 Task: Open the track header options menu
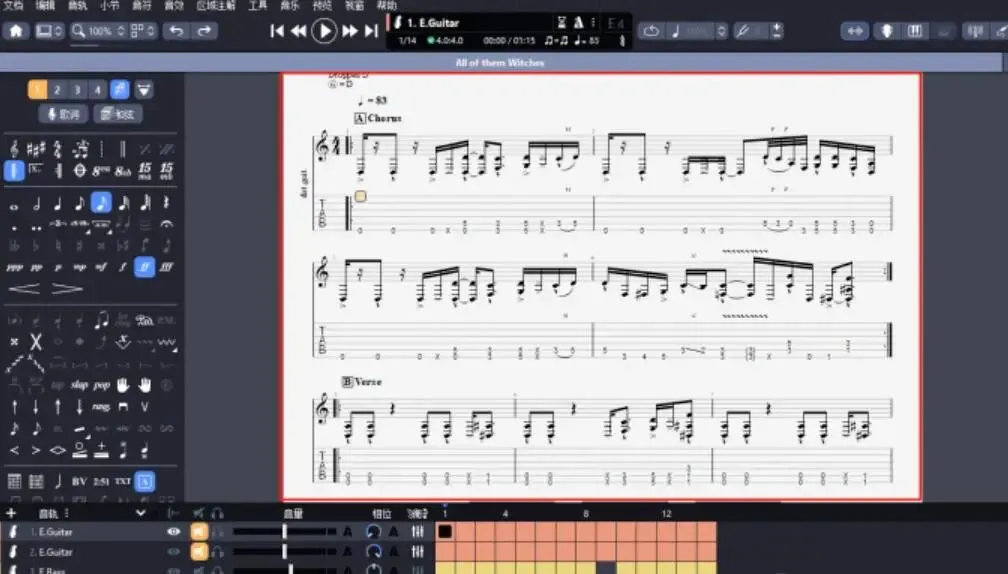pos(66,513)
